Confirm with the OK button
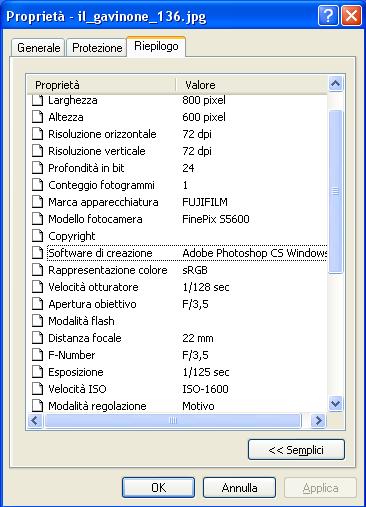Screen dimensions: 366x507 coord(158,488)
